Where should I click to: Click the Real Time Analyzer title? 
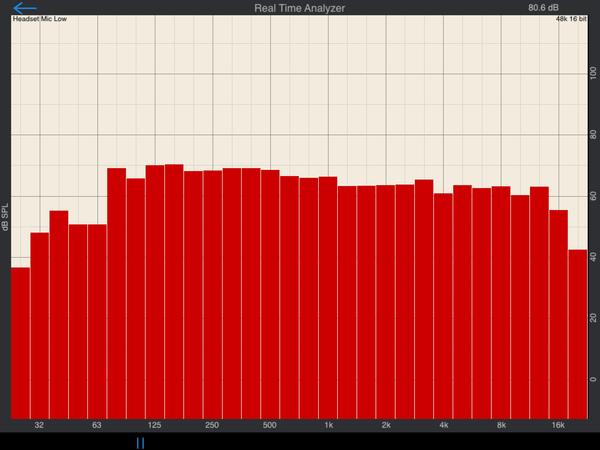[300, 8]
